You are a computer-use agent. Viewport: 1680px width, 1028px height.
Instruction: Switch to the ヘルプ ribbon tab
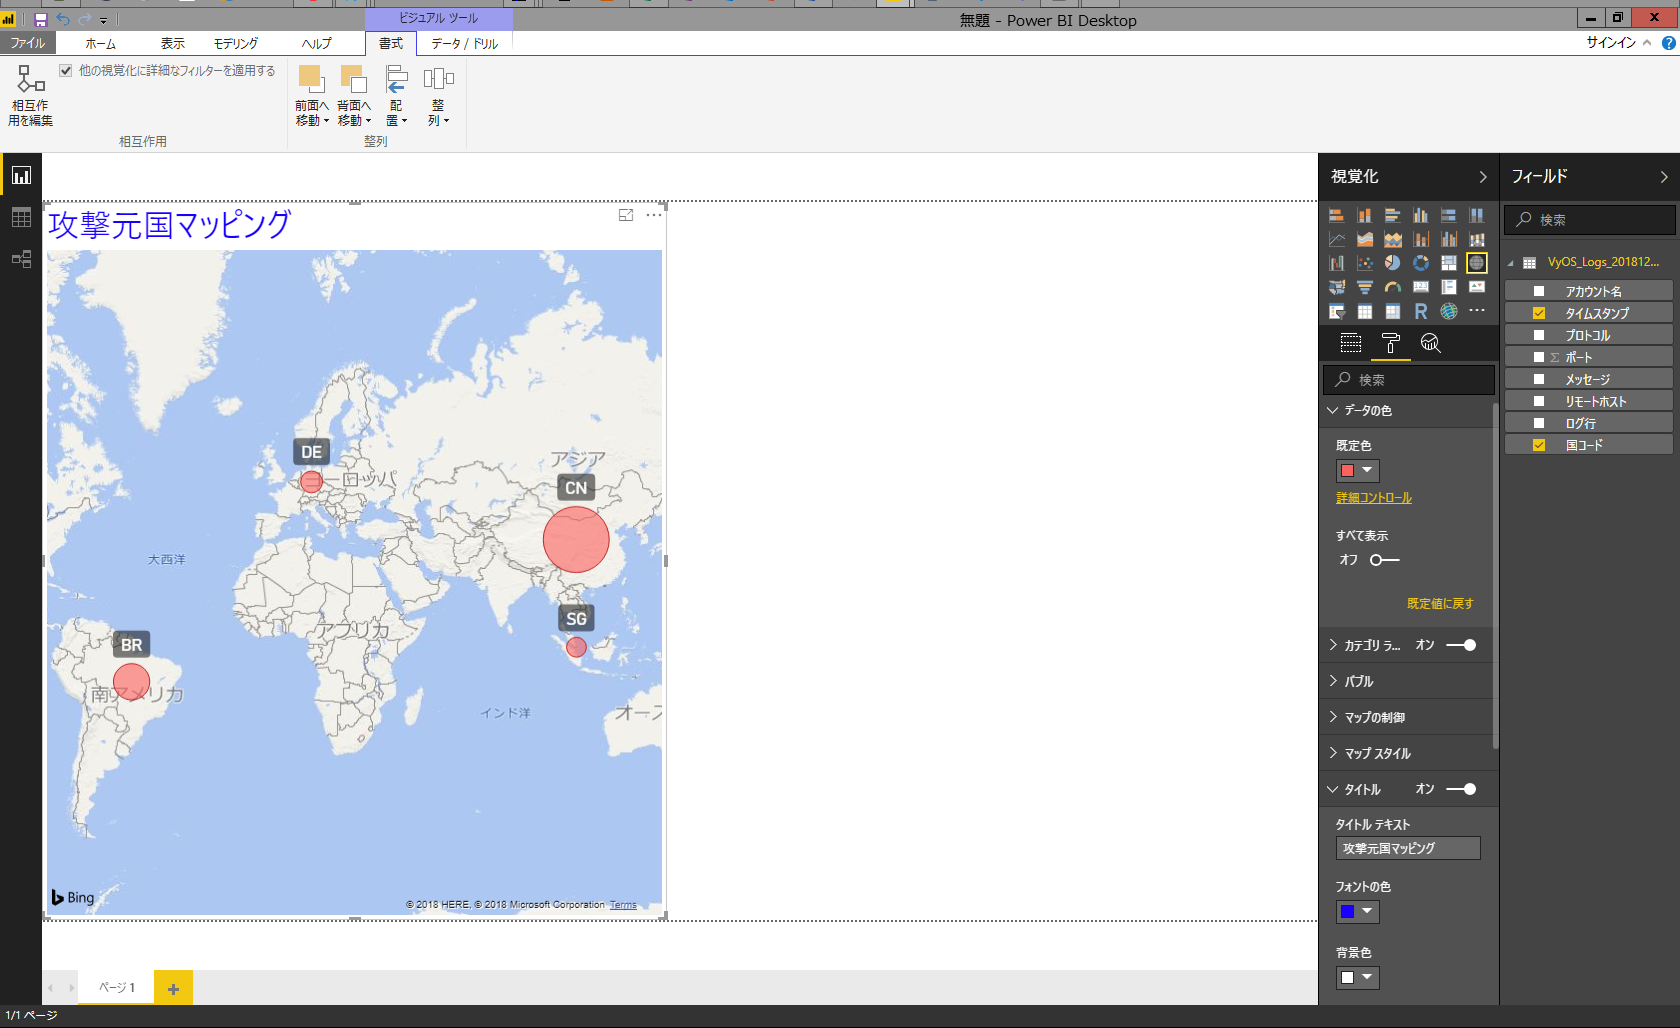point(317,44)
